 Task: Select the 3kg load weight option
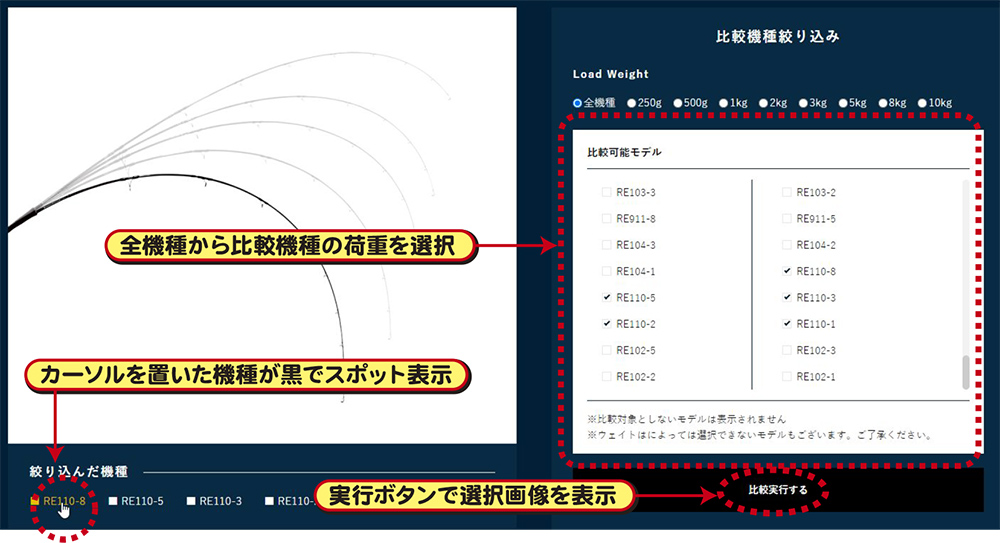(x=804, y=103)
